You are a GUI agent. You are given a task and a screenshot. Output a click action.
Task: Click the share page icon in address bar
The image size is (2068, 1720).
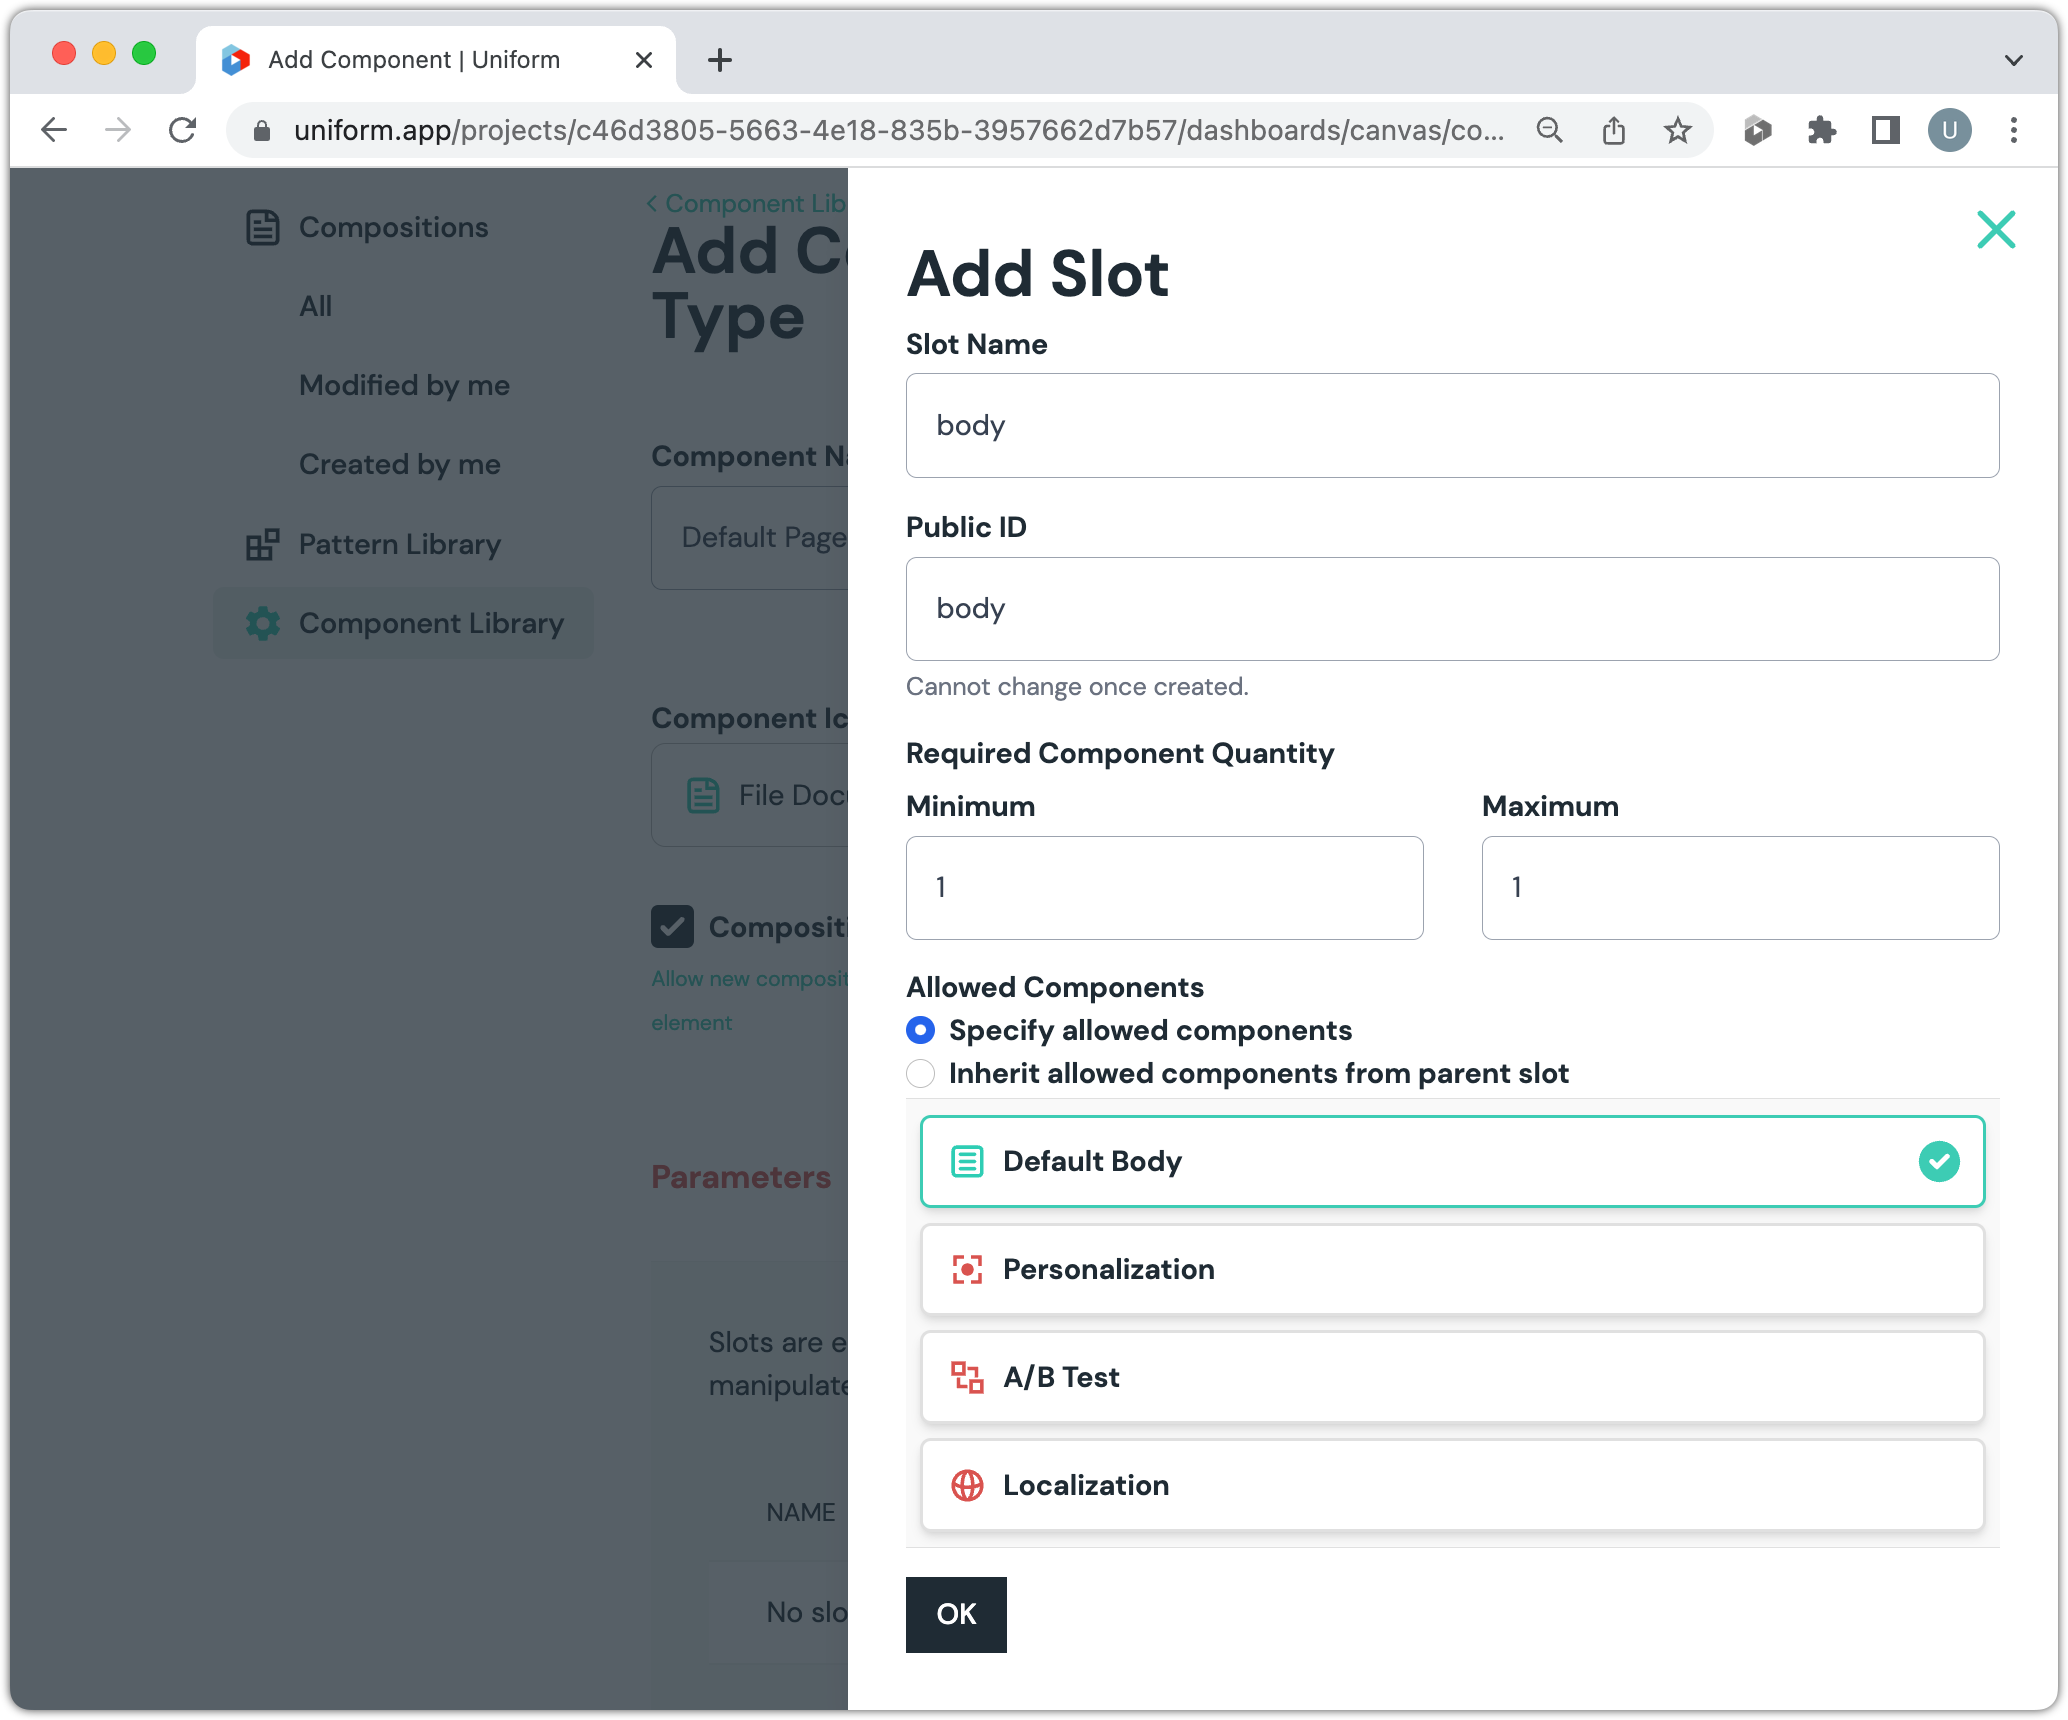click(1613, 130)
